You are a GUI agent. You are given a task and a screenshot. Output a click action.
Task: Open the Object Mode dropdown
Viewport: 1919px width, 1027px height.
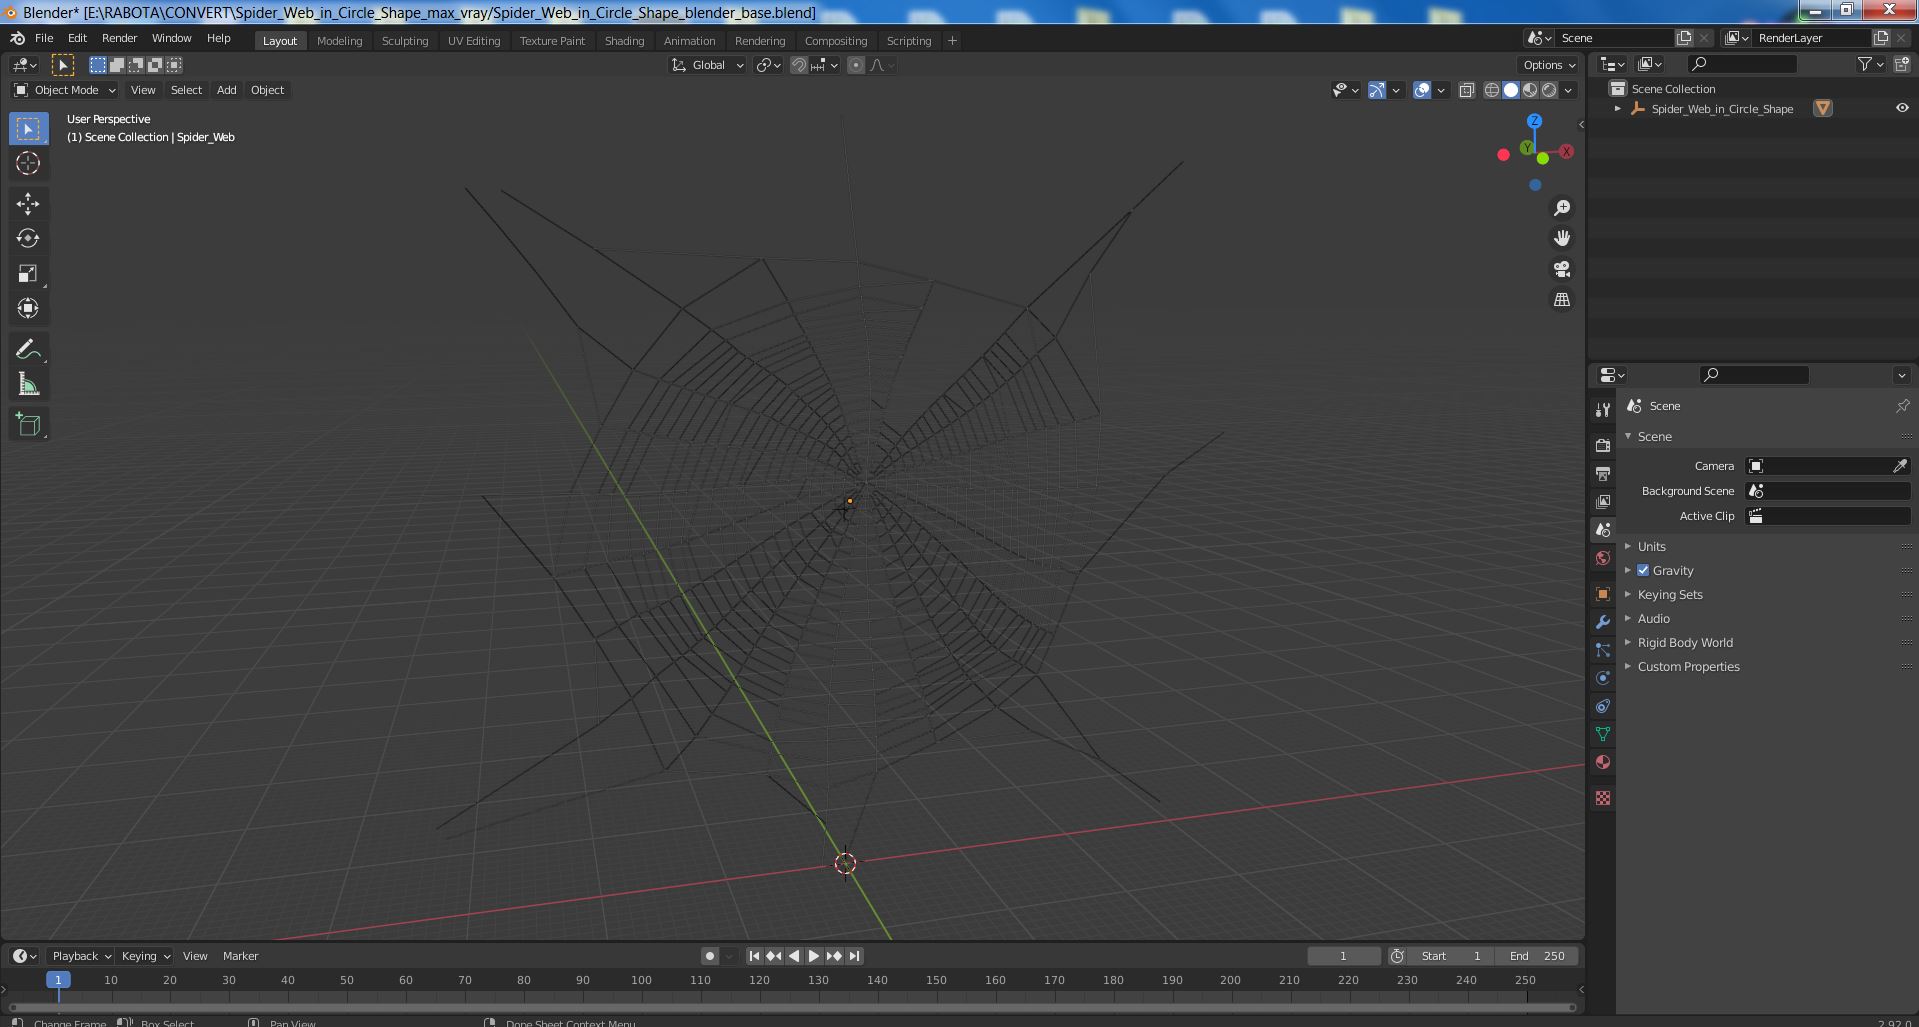pos(65,90)
